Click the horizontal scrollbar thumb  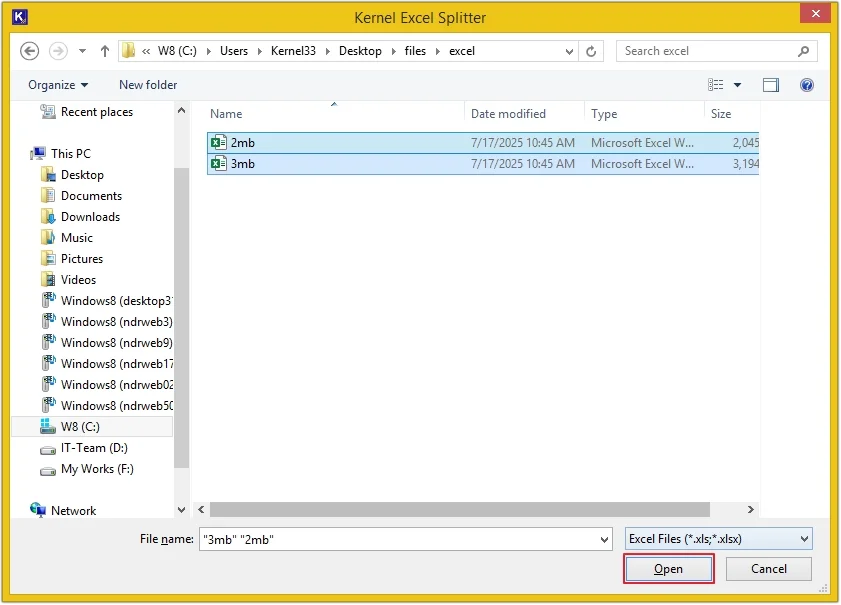point(460,510)
